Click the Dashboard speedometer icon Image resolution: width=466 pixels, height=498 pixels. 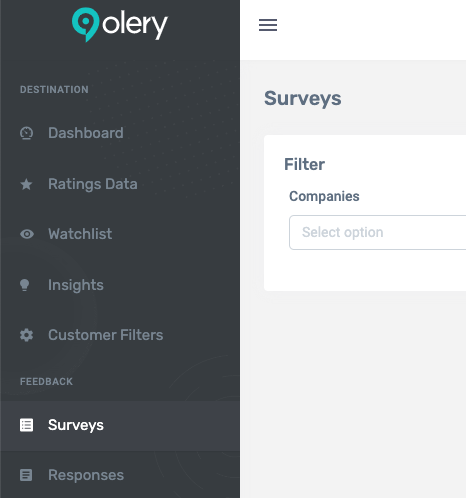coord(26,133)
